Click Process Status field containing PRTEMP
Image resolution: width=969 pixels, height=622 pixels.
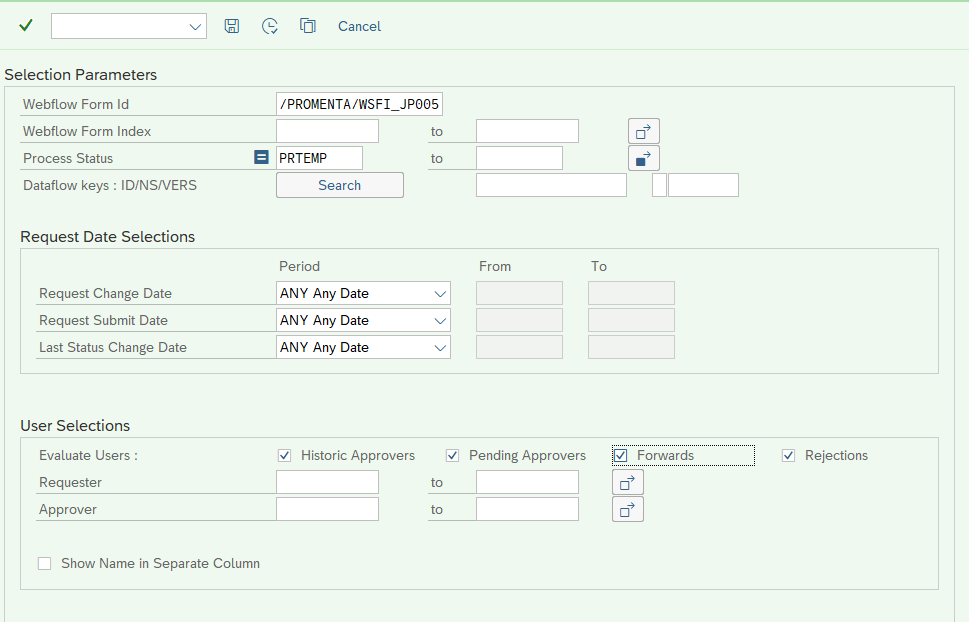319,158
